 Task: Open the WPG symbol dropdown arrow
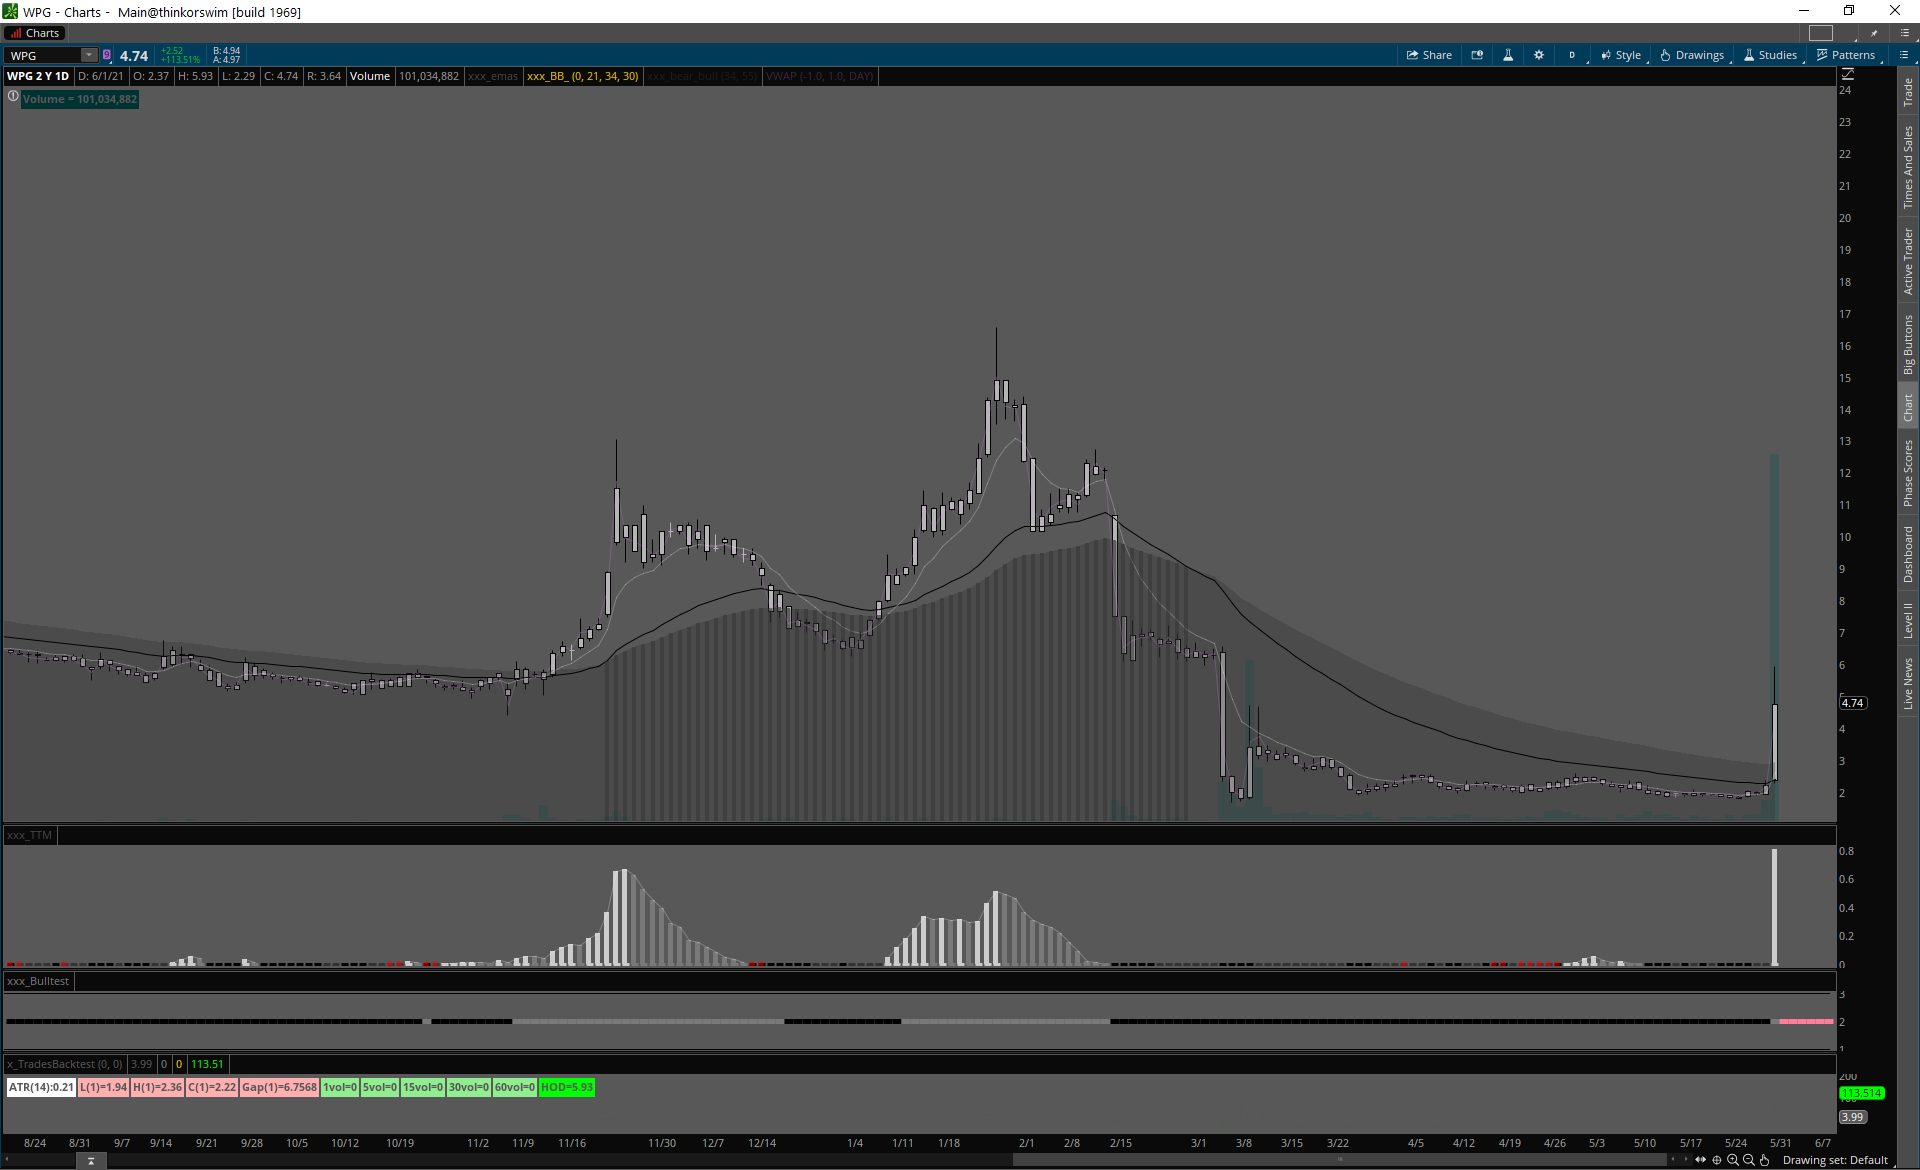(89, 55)
